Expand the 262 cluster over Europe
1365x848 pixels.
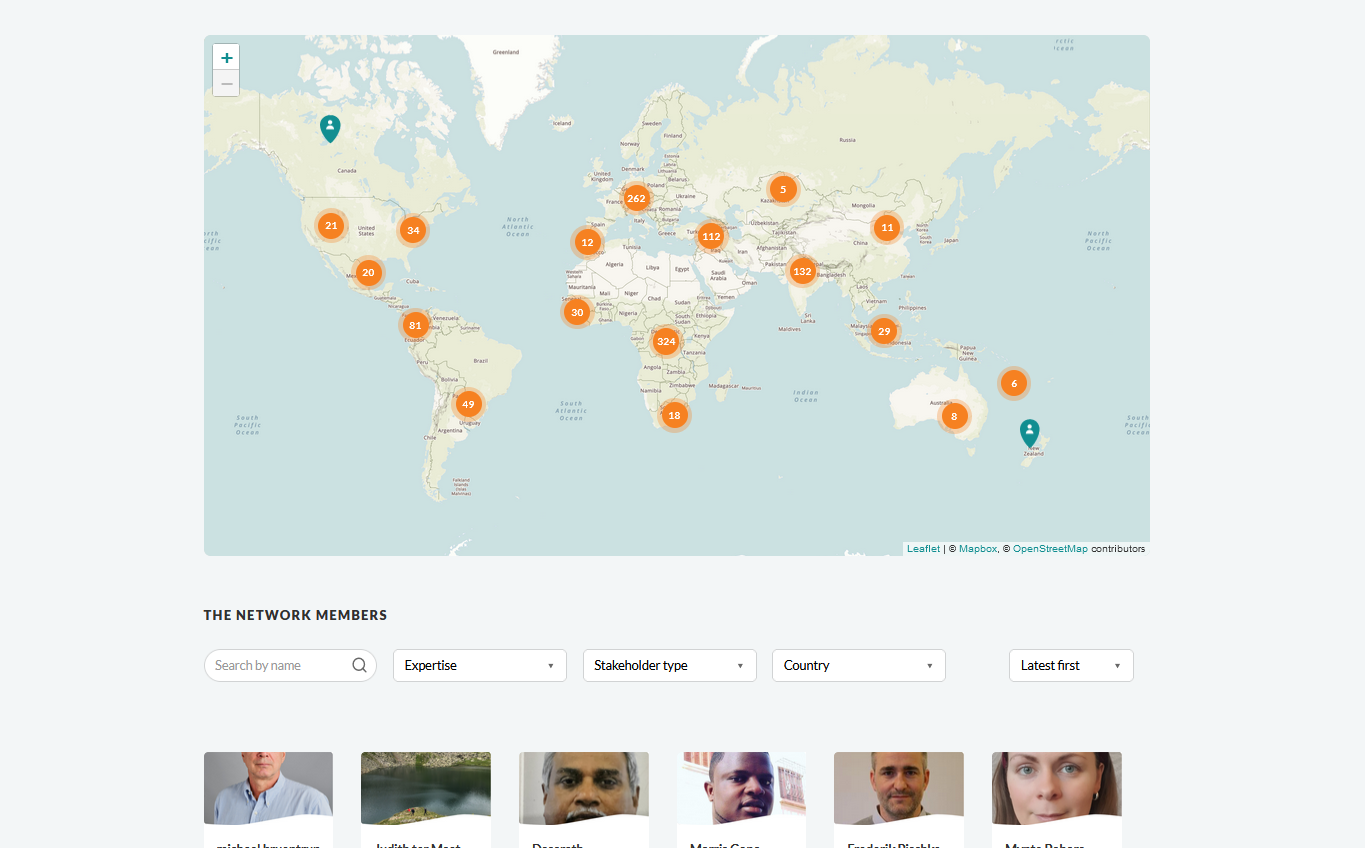coord(636,198)
